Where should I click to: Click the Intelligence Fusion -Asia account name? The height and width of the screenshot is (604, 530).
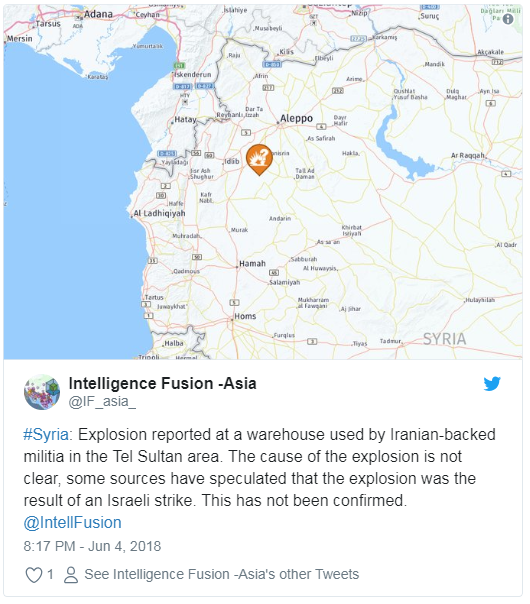click(162, 383)
